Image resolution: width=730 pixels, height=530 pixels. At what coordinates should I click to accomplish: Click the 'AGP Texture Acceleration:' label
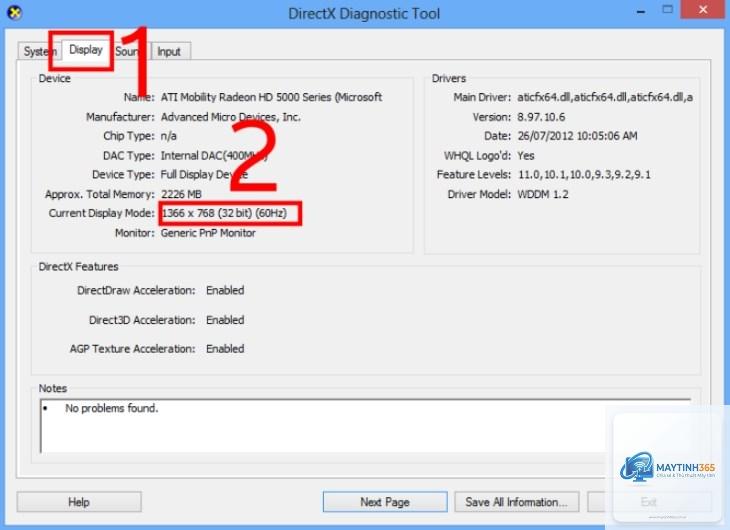click(x=132, y=349)
